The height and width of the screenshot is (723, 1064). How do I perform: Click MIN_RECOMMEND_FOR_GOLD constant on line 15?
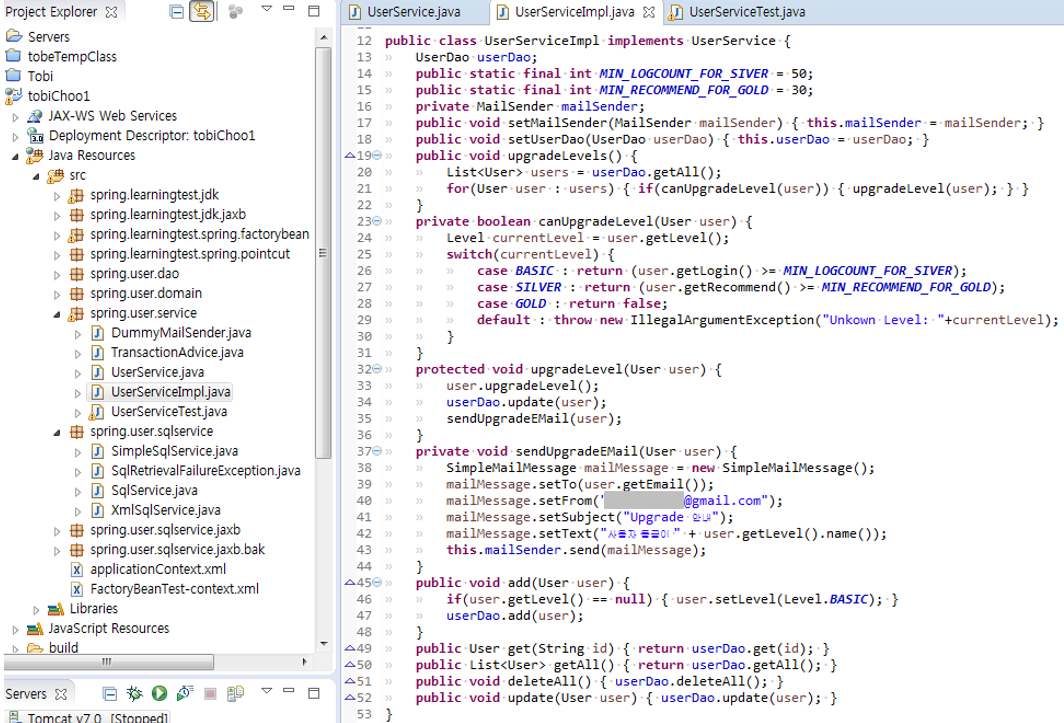tap(683, 90)
